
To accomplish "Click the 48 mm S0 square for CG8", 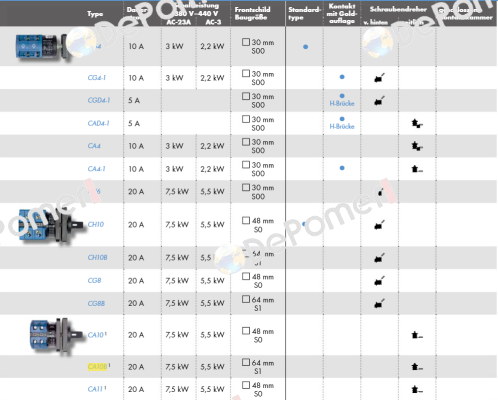I will point(246,276).
